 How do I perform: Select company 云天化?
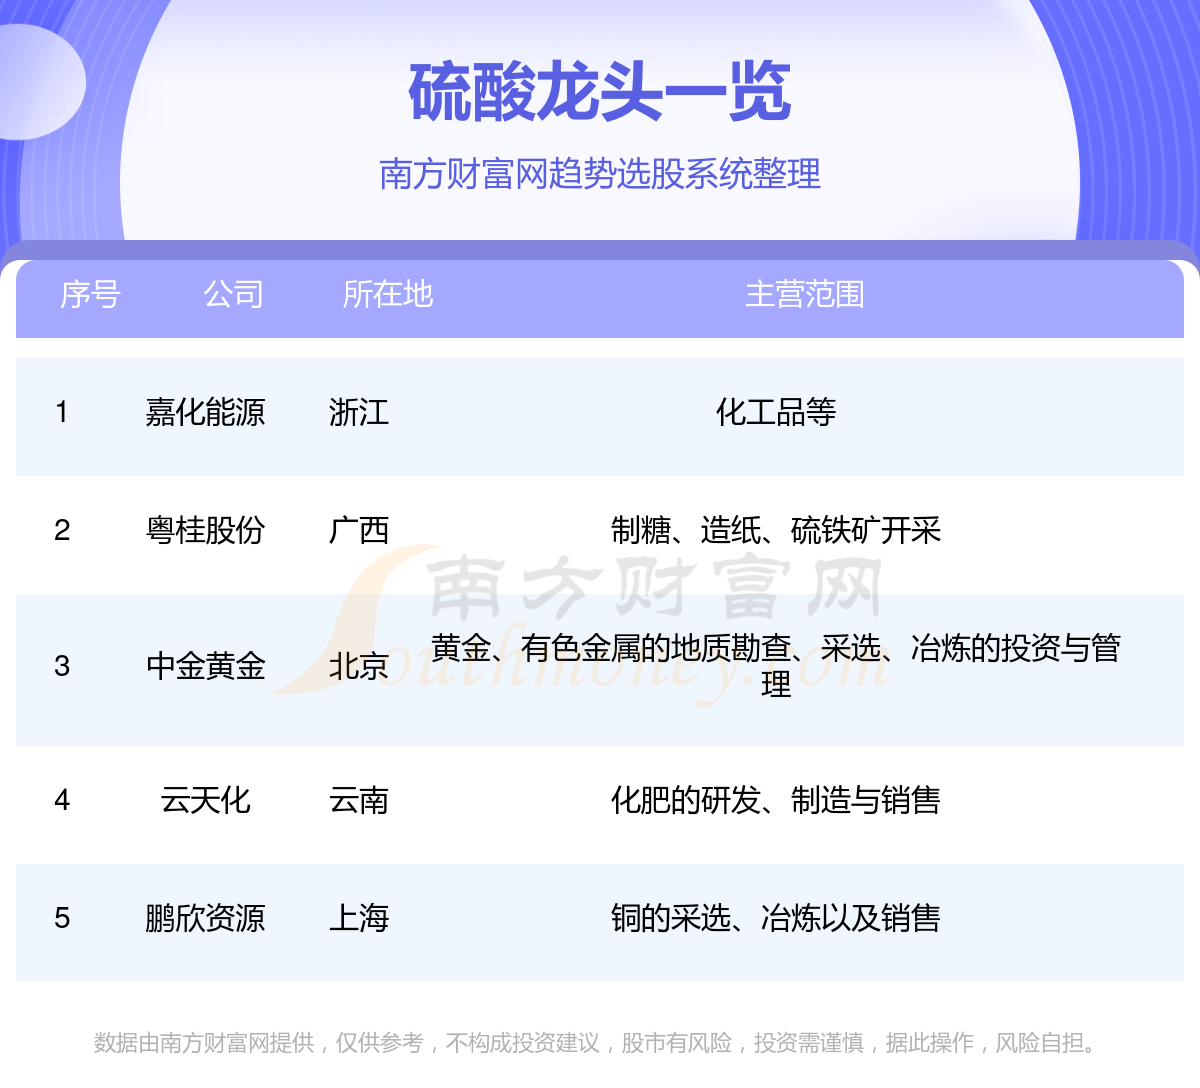coord(205,800)
